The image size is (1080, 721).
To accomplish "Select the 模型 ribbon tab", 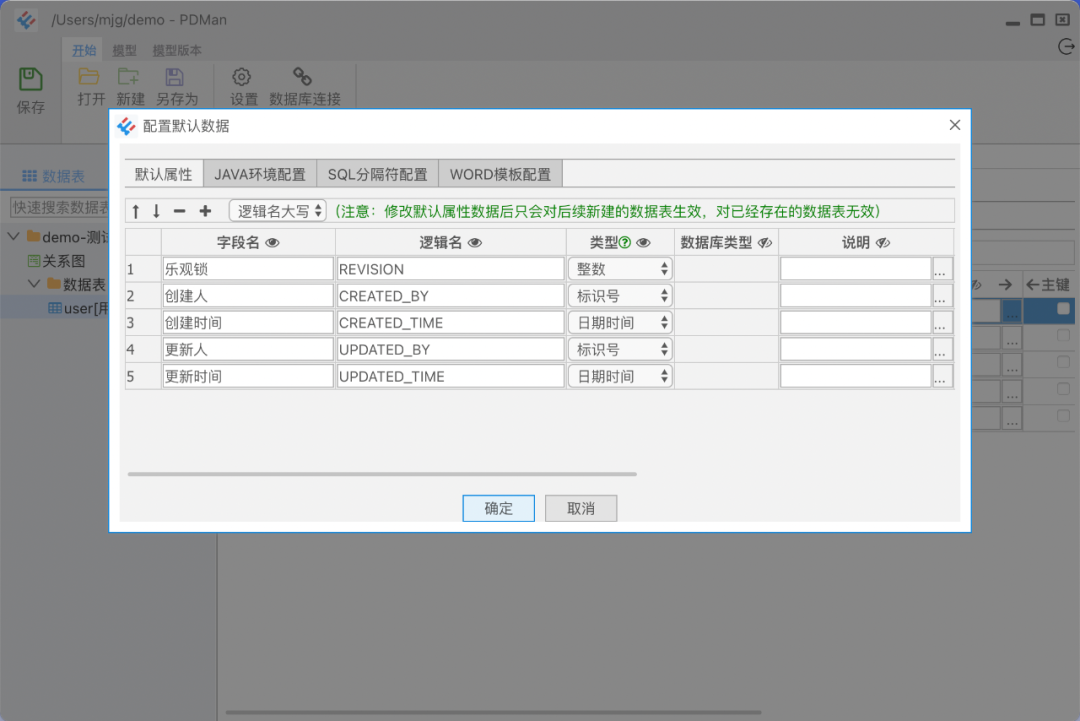I will (x=125, y=50).
